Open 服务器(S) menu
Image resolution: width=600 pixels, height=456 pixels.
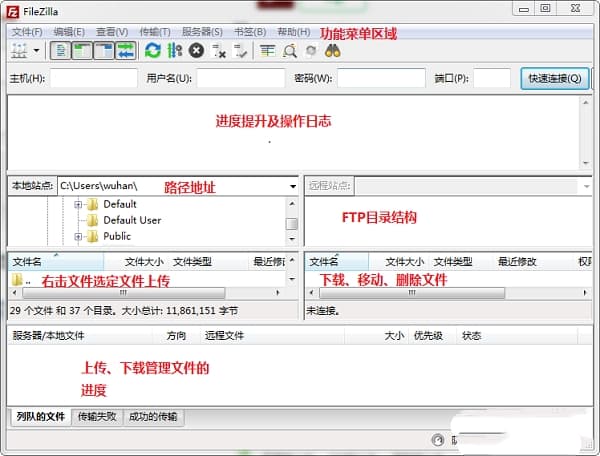(x=202, y=32)
